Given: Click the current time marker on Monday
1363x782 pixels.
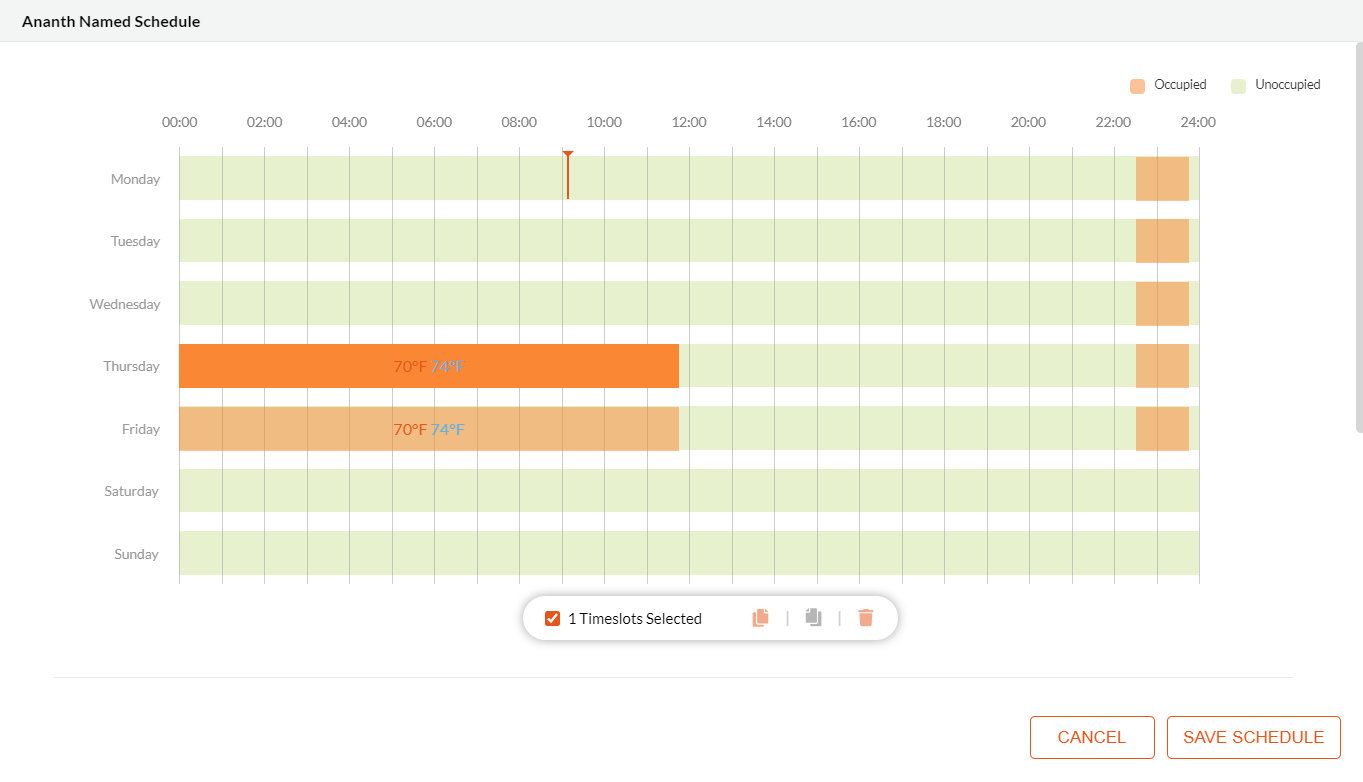Looking at the screenshot, I should (x=568, y=175).
